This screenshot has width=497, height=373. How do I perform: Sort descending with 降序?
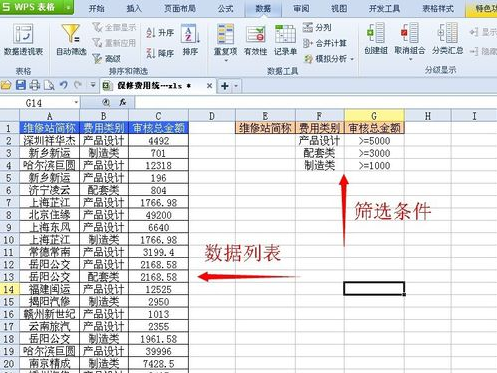click(x=160, y=53)
